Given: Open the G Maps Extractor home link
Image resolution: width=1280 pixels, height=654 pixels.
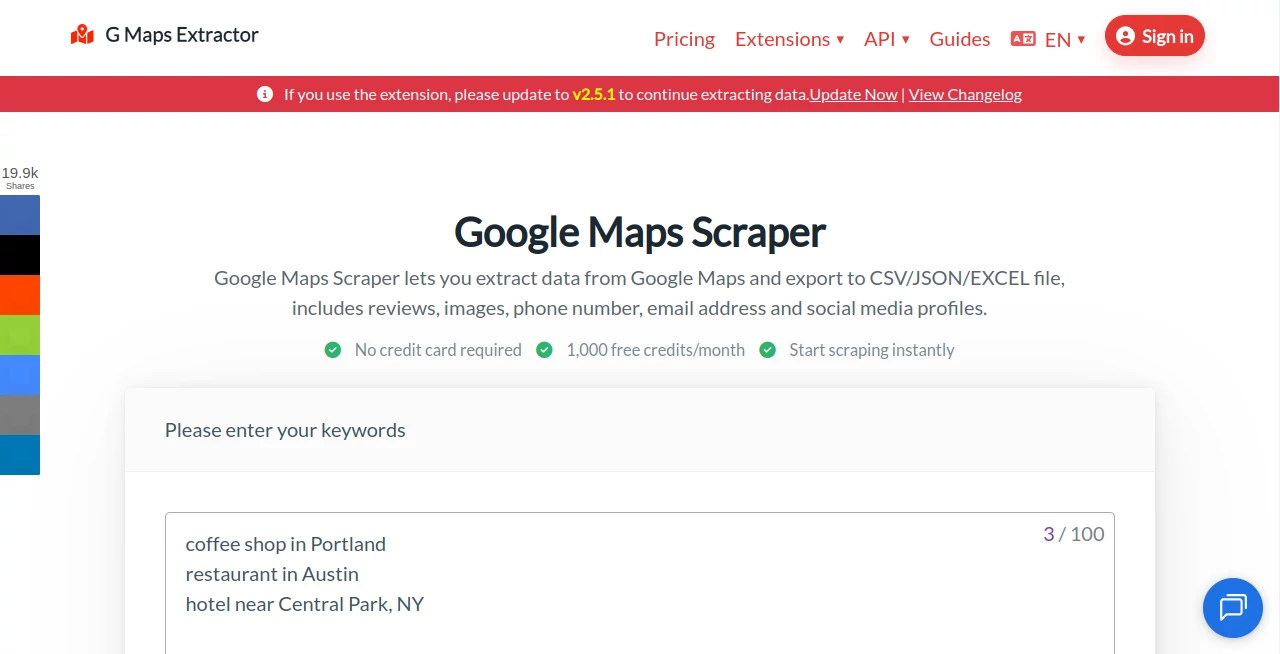Looking at the screenshot, I should 165,35.
